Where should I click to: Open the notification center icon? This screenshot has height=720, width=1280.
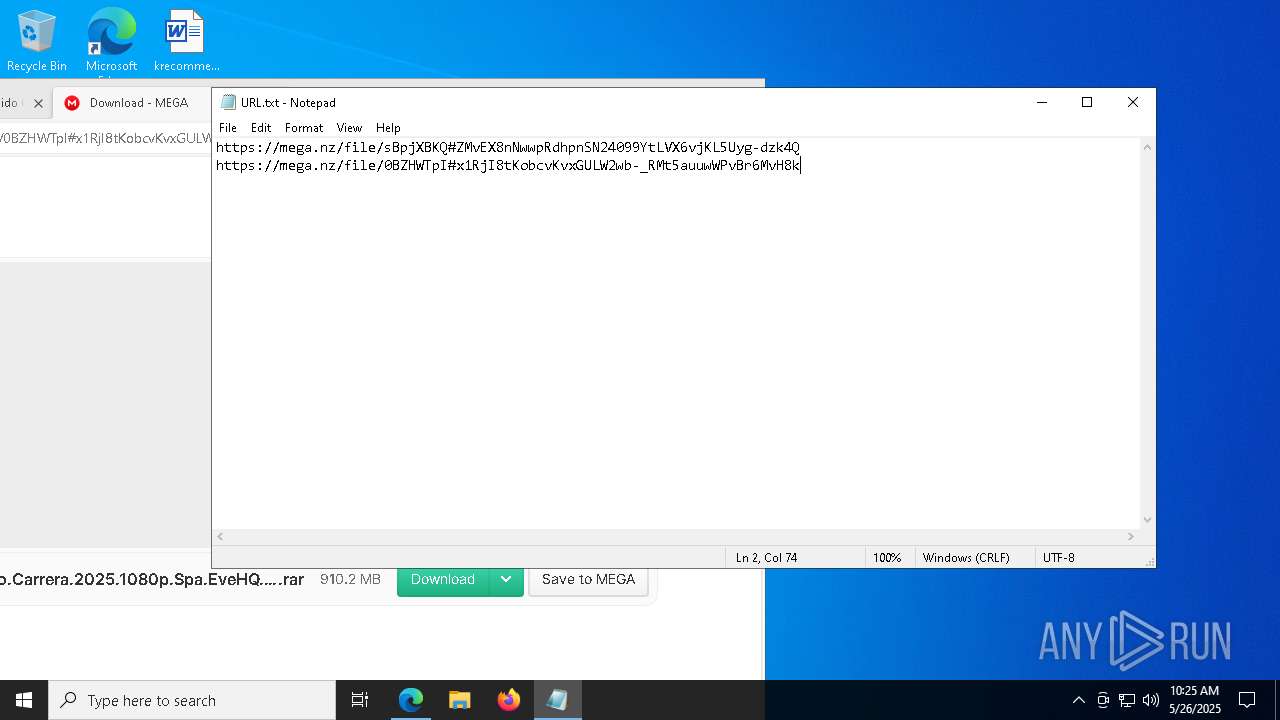1247,700
